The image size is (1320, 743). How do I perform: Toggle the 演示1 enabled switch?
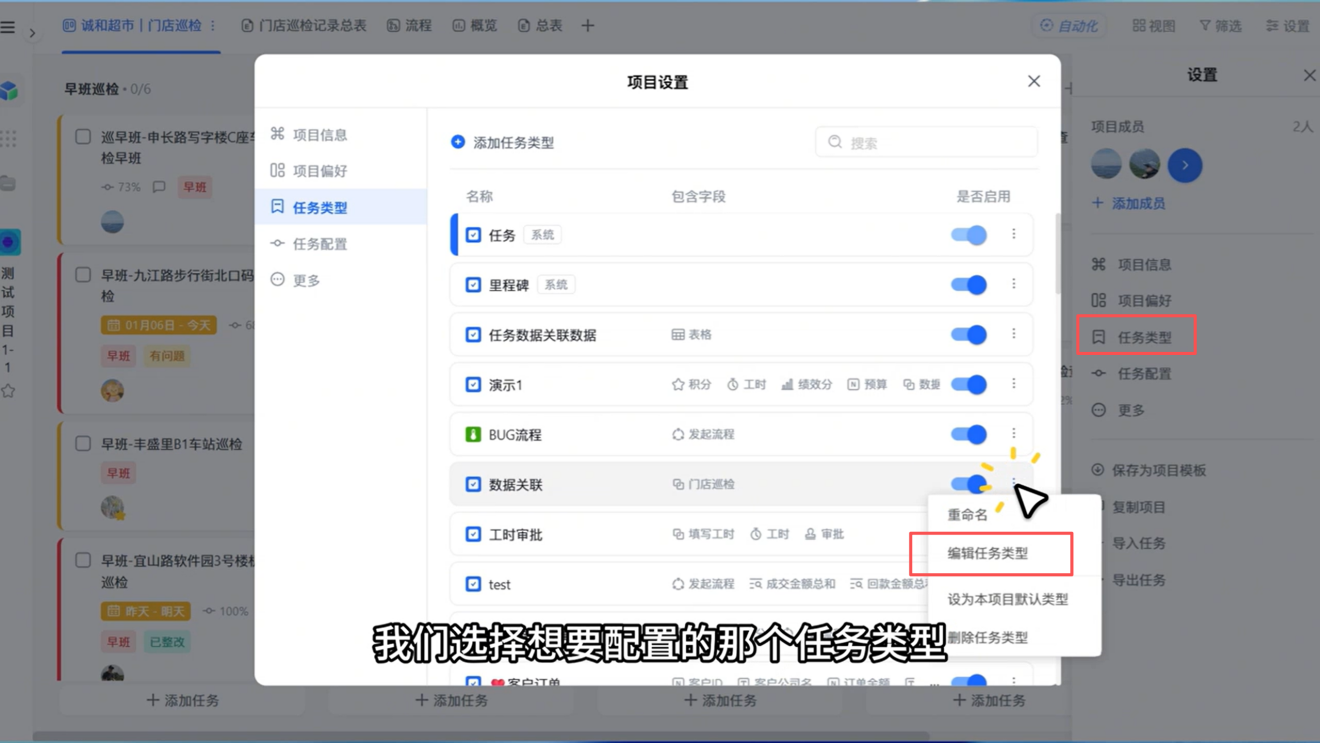968,384
